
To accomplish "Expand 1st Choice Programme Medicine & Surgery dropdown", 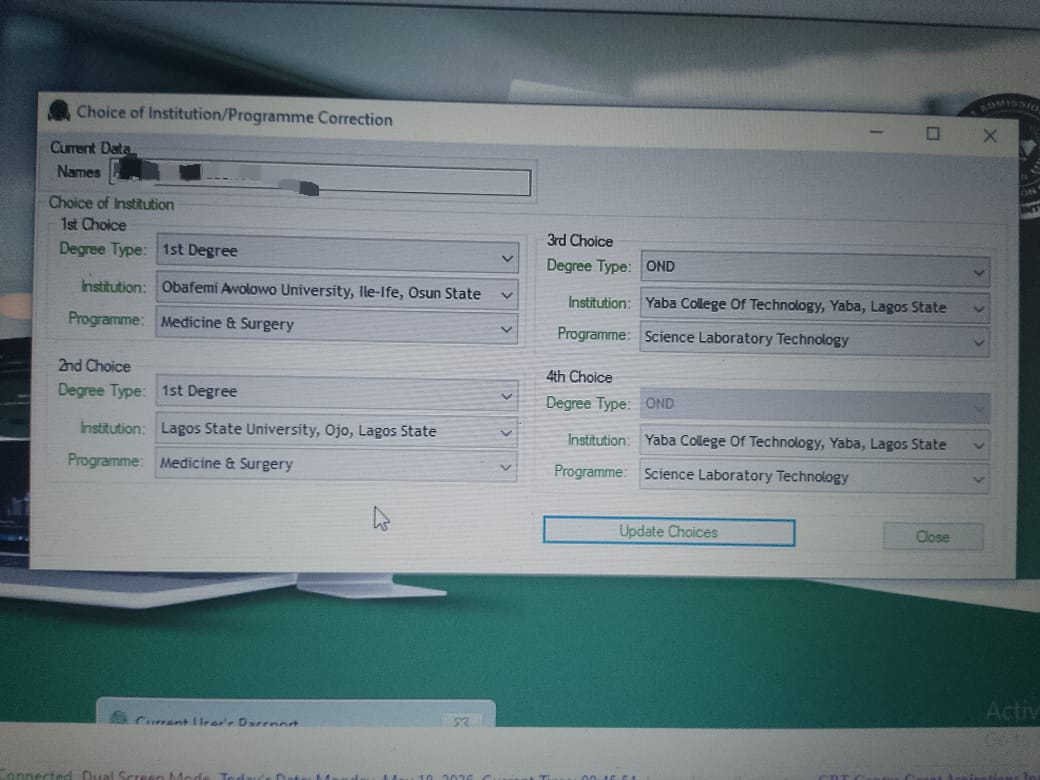I will (x=337, y=325).
